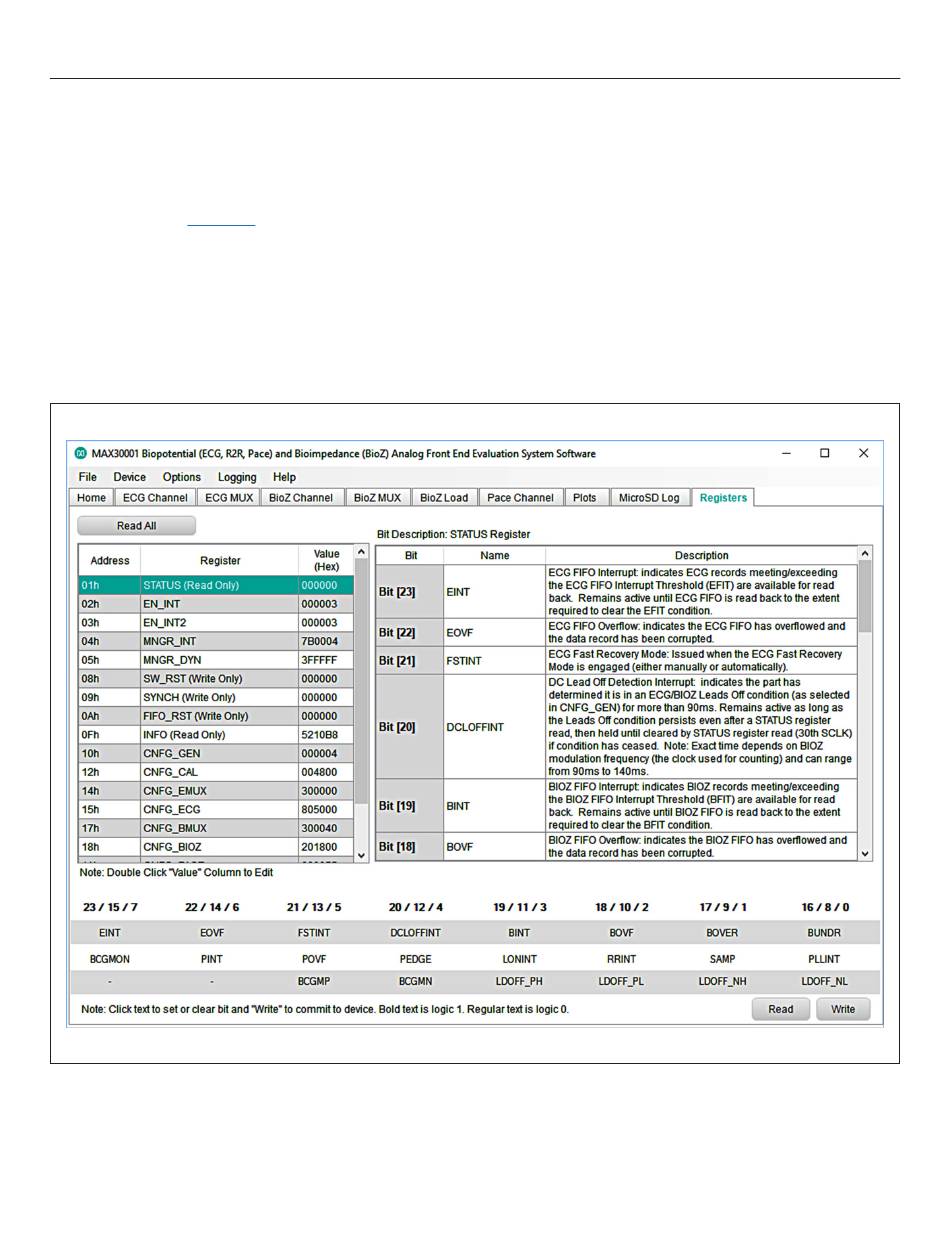Toggle the EINT bit
The width and height of the screenshot is (950, 1254).
(110, 933)
